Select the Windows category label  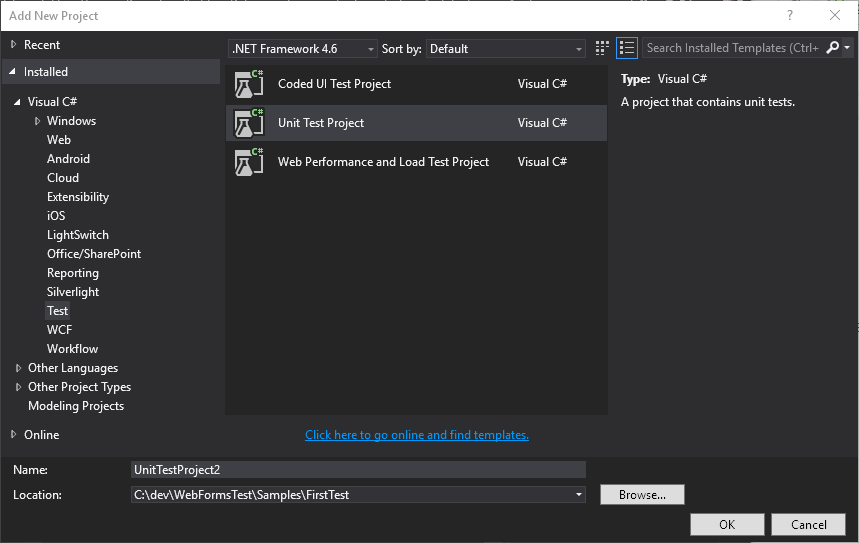click(x=71, y=121)
